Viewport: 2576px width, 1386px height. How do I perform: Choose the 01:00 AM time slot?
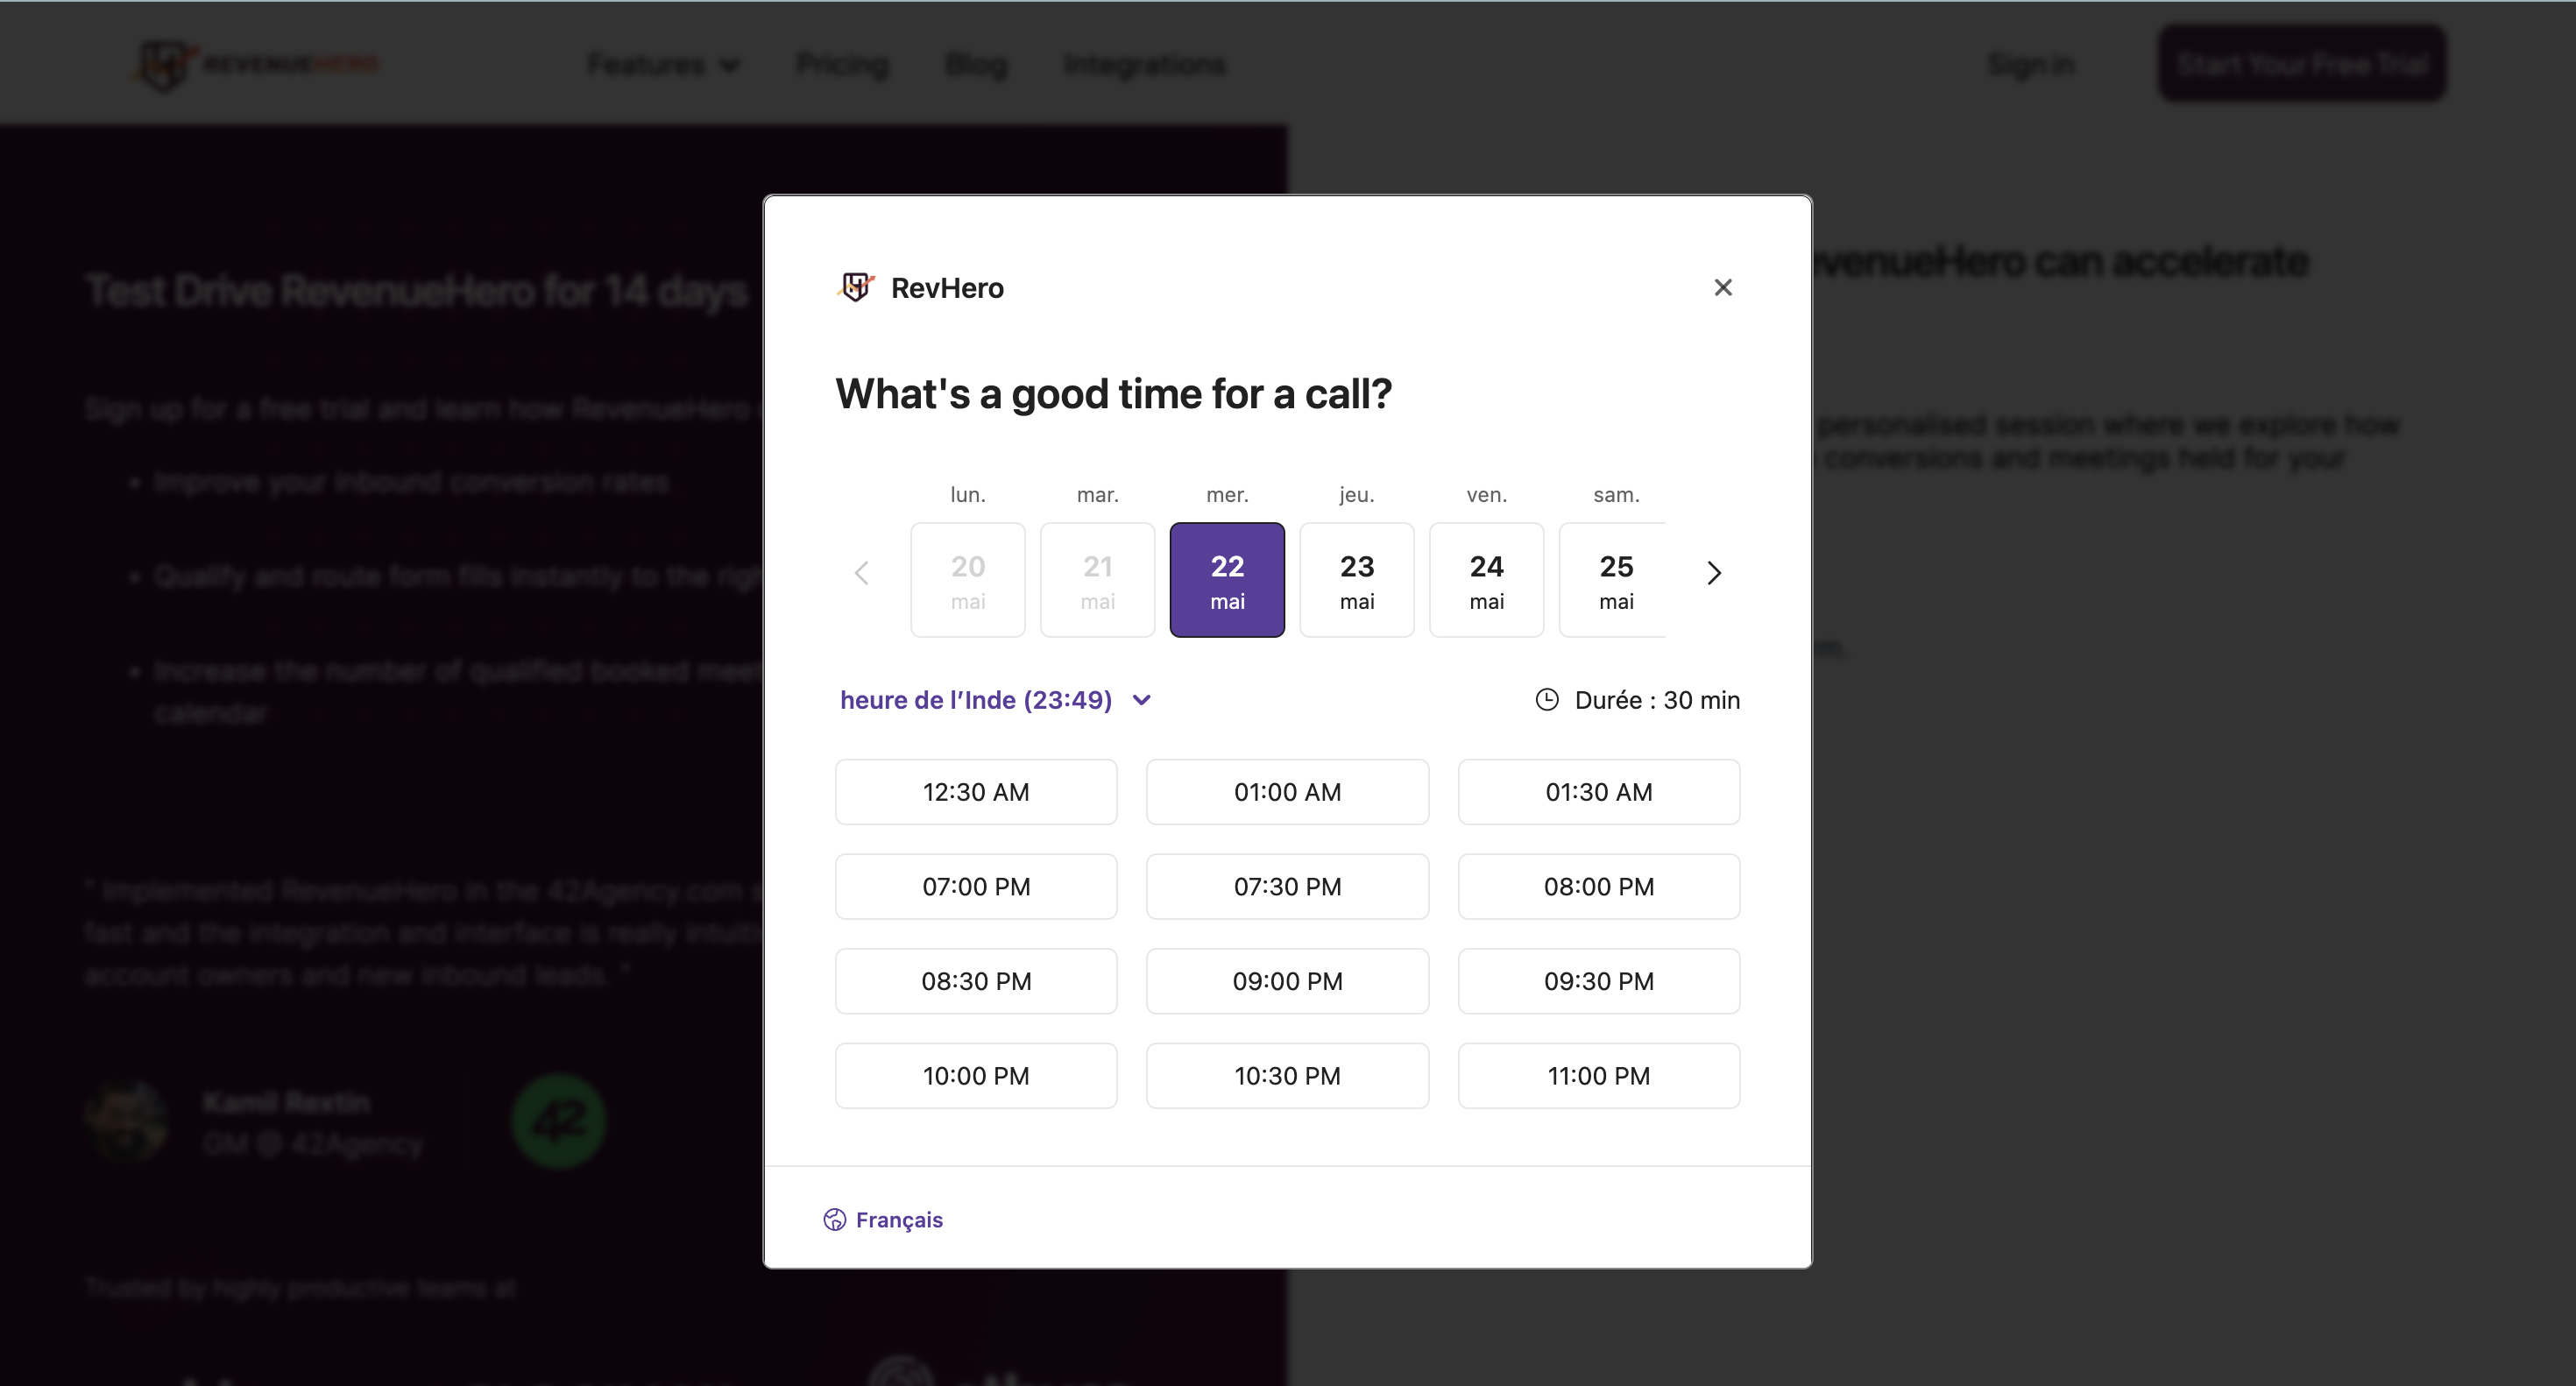(x=1287, y=792)
